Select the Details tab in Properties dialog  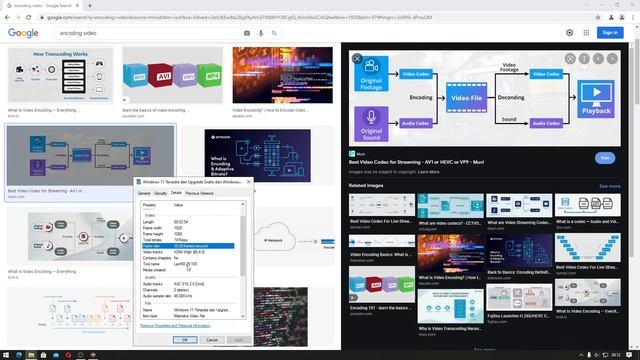click(x=176, y=193)
